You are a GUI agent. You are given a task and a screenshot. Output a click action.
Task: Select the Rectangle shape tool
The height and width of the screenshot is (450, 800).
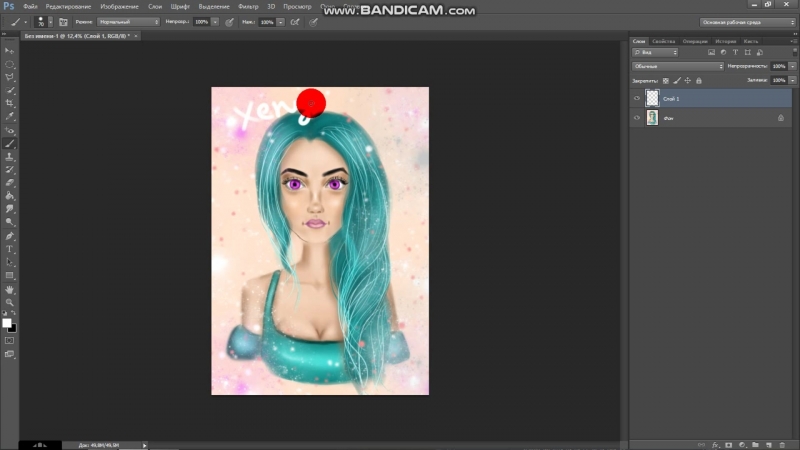point(9,276)
